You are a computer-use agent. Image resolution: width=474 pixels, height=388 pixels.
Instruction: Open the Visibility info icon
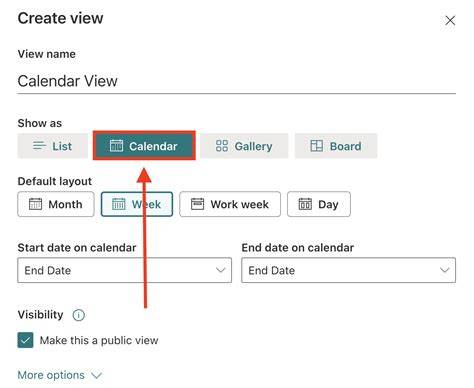(79, 315)
